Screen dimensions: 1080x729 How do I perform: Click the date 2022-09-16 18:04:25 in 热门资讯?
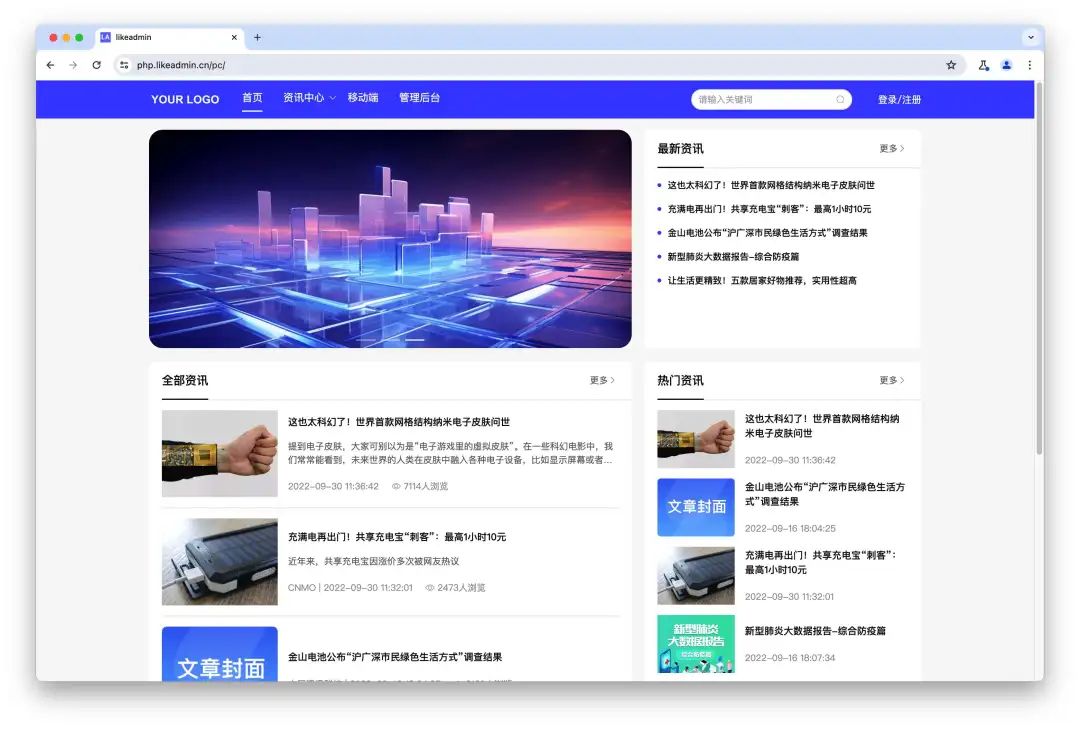click(x=790, y=528)
